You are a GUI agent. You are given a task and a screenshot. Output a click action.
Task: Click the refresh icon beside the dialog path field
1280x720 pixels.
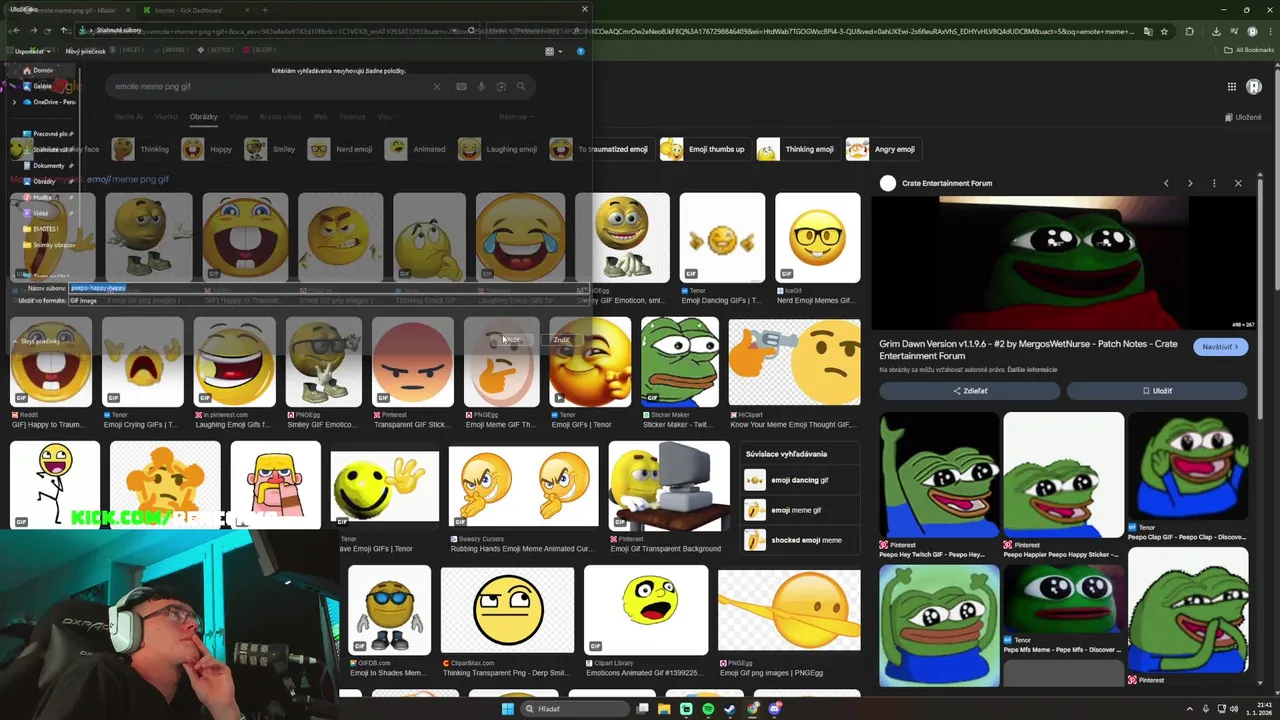tap(471, 31)
